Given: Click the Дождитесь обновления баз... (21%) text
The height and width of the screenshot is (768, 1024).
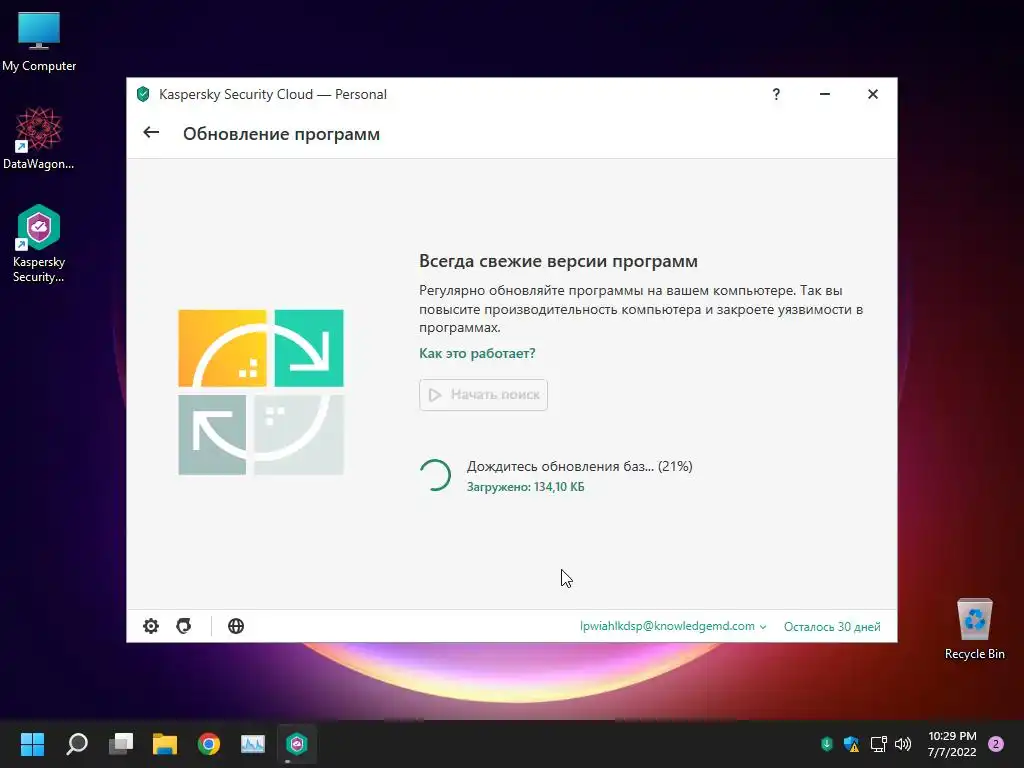Looking at the screenshot, I should [579, 466].
